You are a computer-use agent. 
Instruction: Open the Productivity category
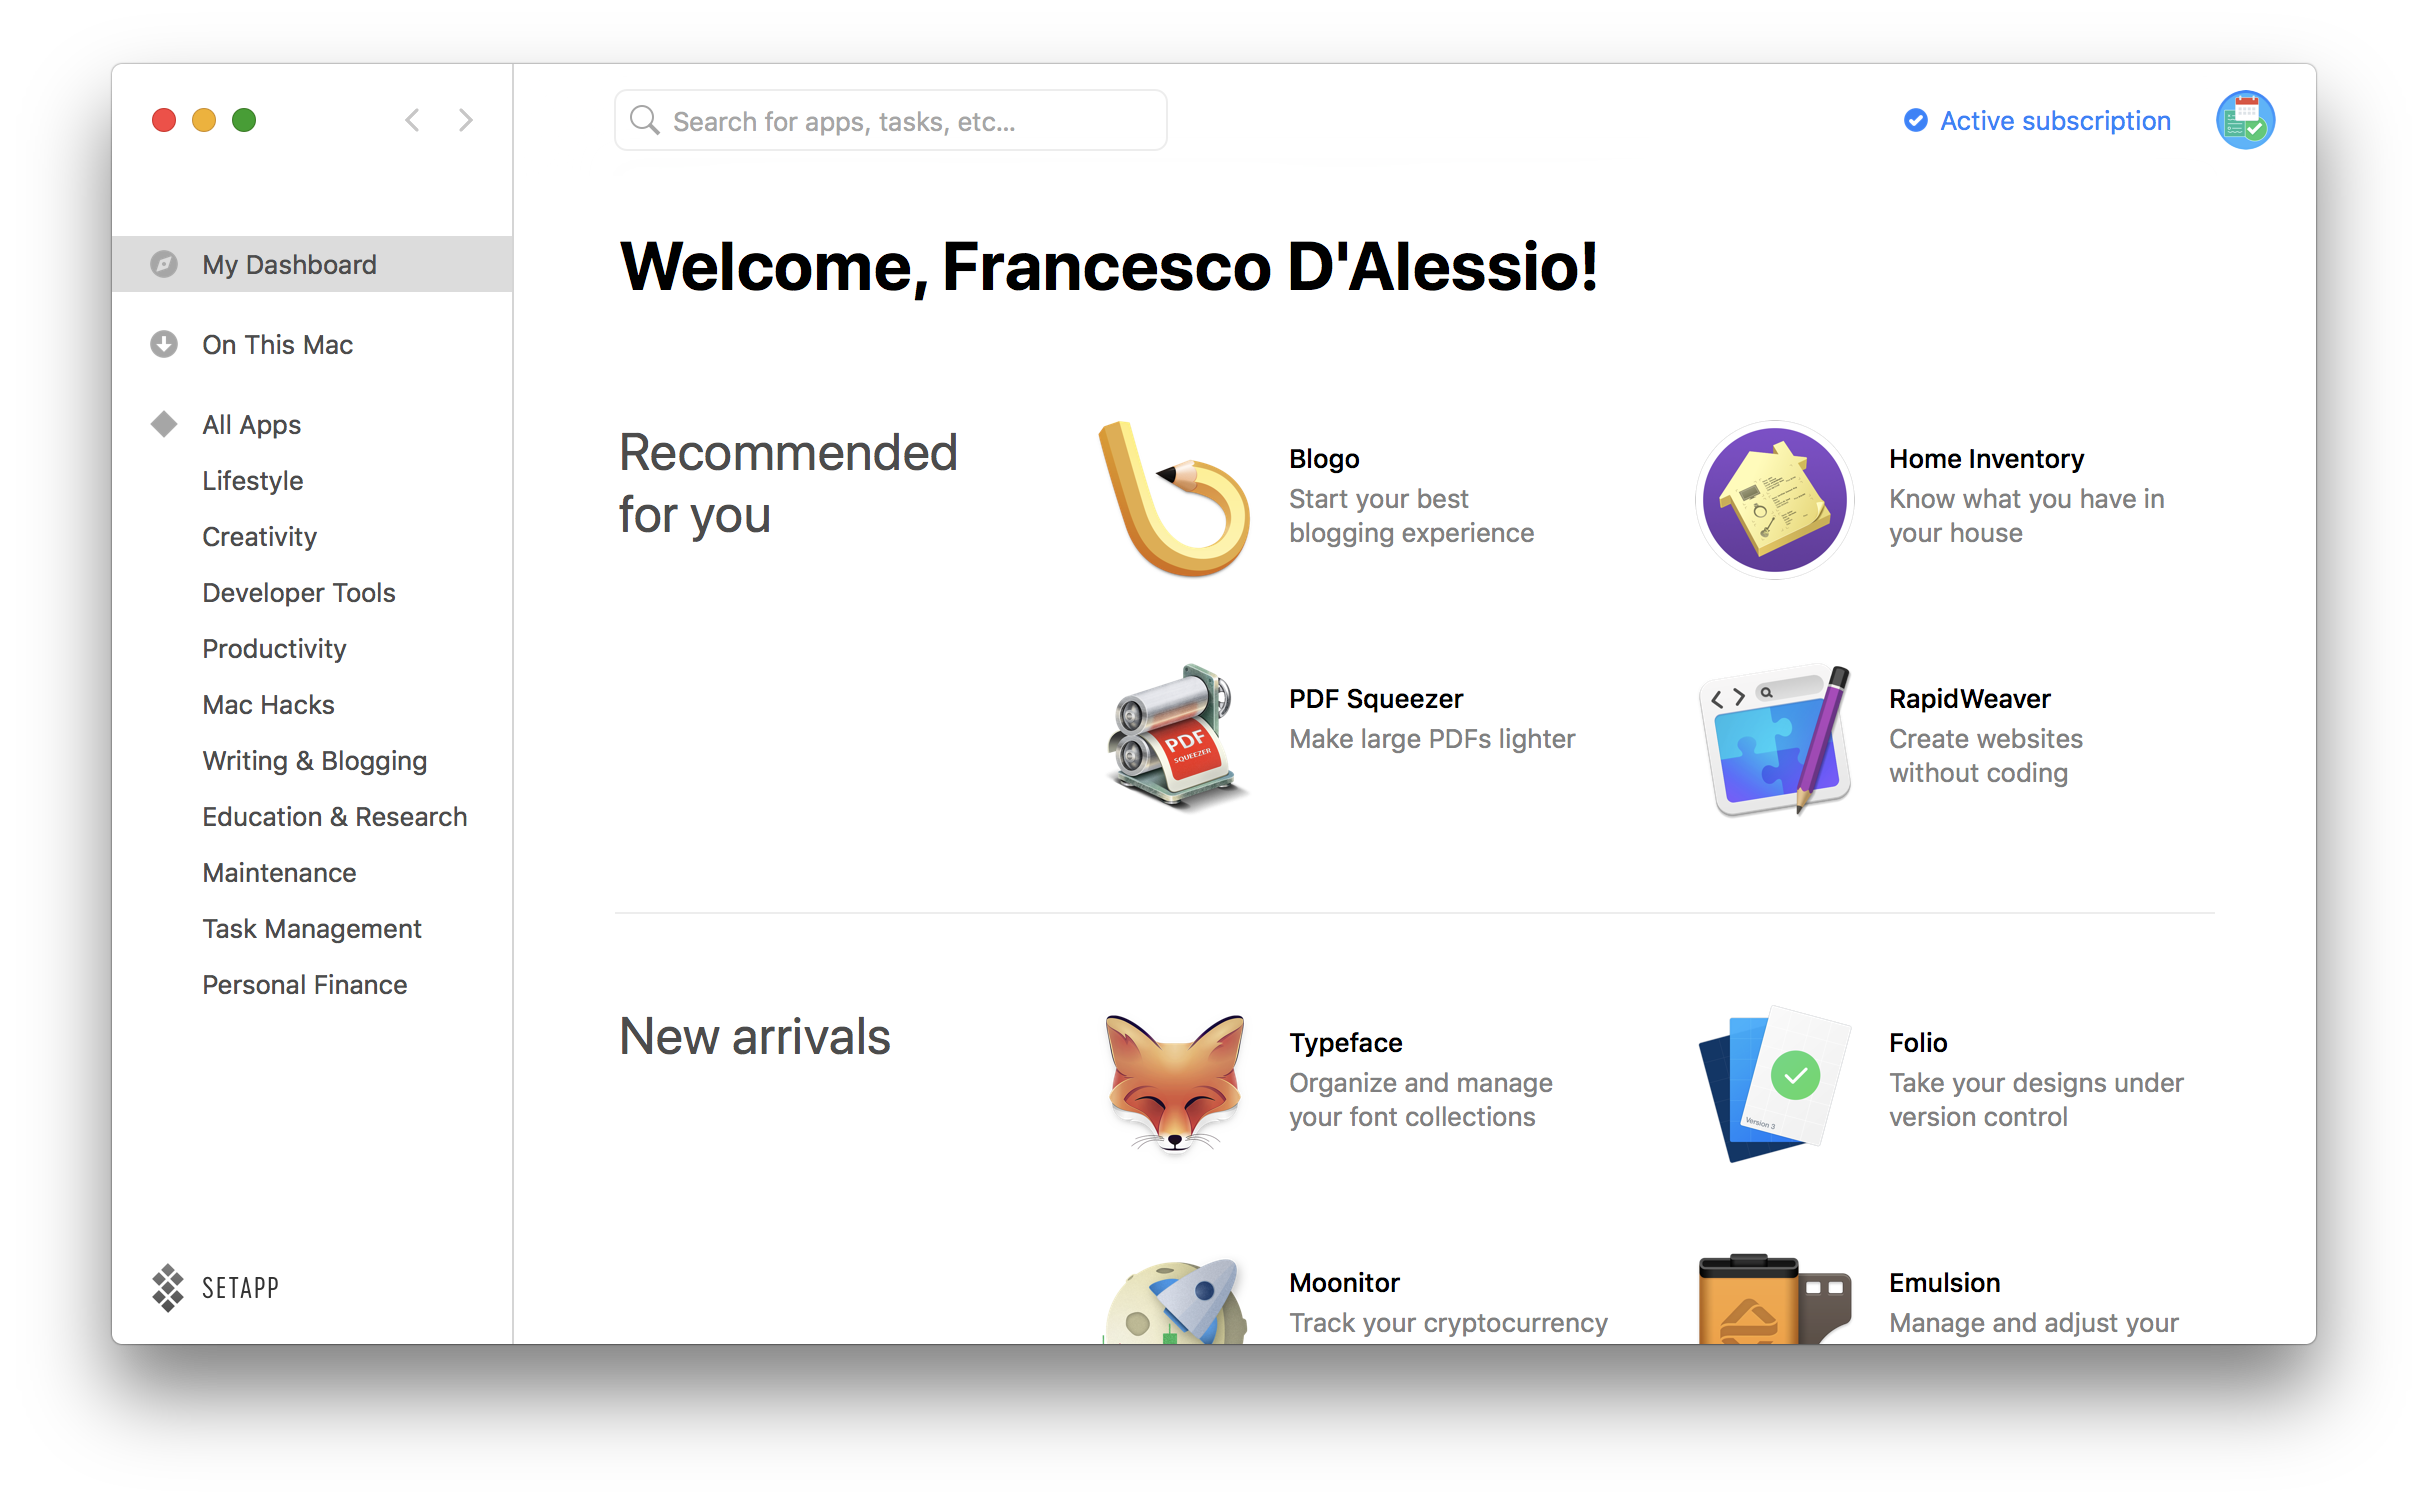(x=274, y=649)
